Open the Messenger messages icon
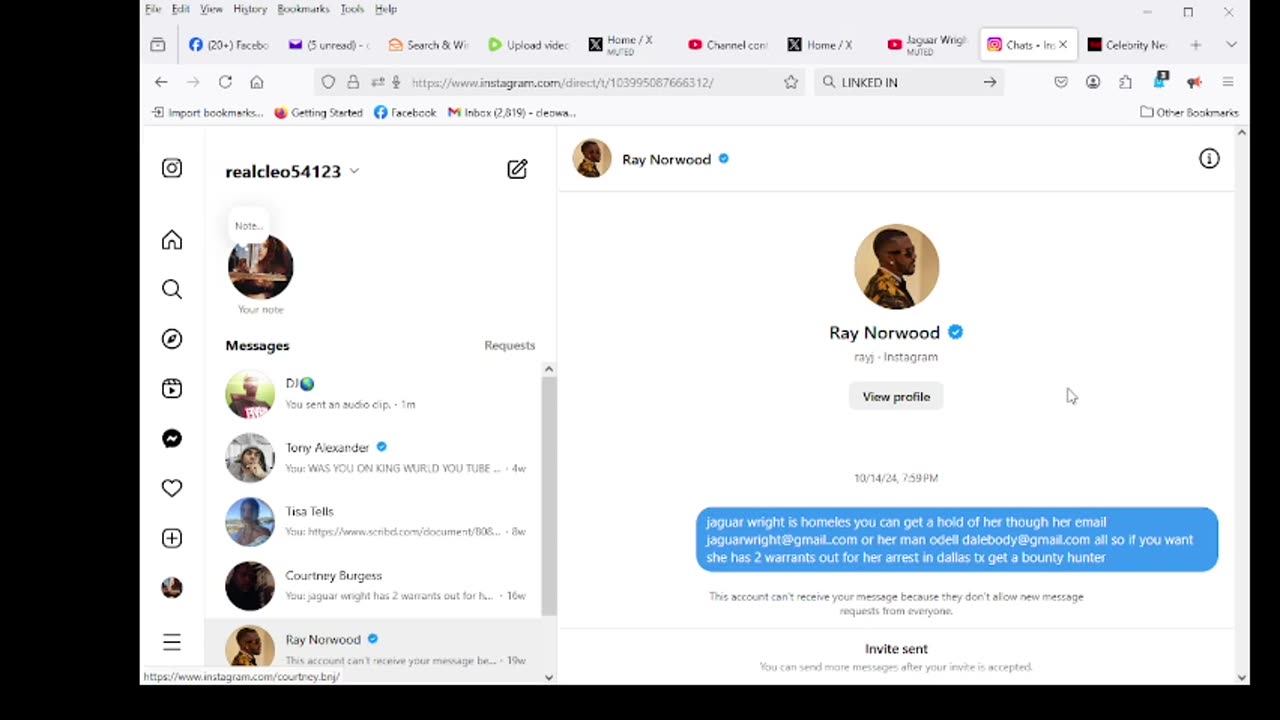 click(x=172, y=439)
